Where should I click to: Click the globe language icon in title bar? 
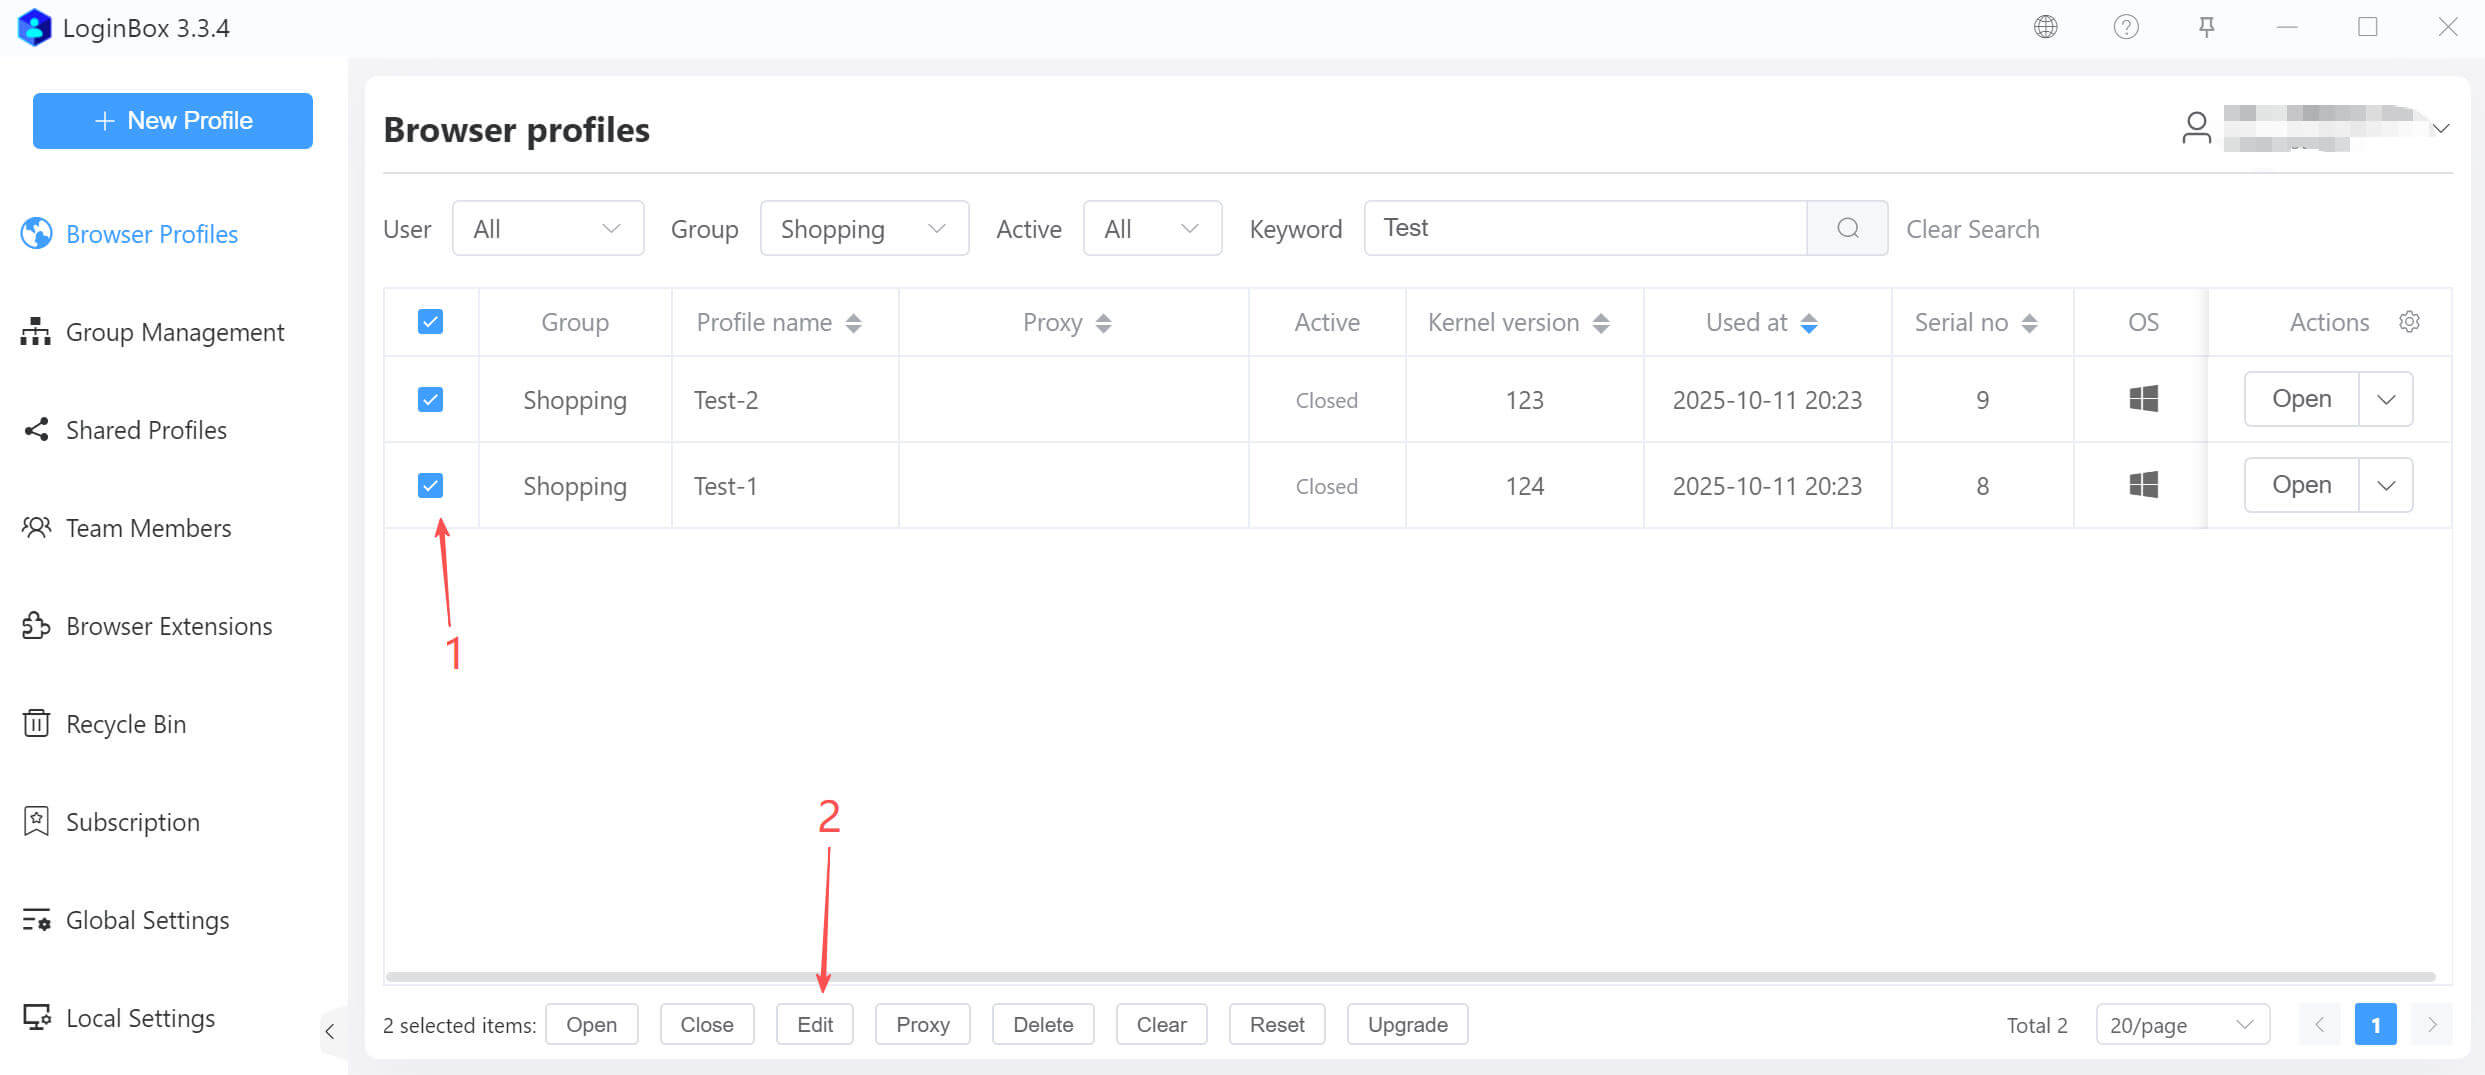tap(2045, 27)
